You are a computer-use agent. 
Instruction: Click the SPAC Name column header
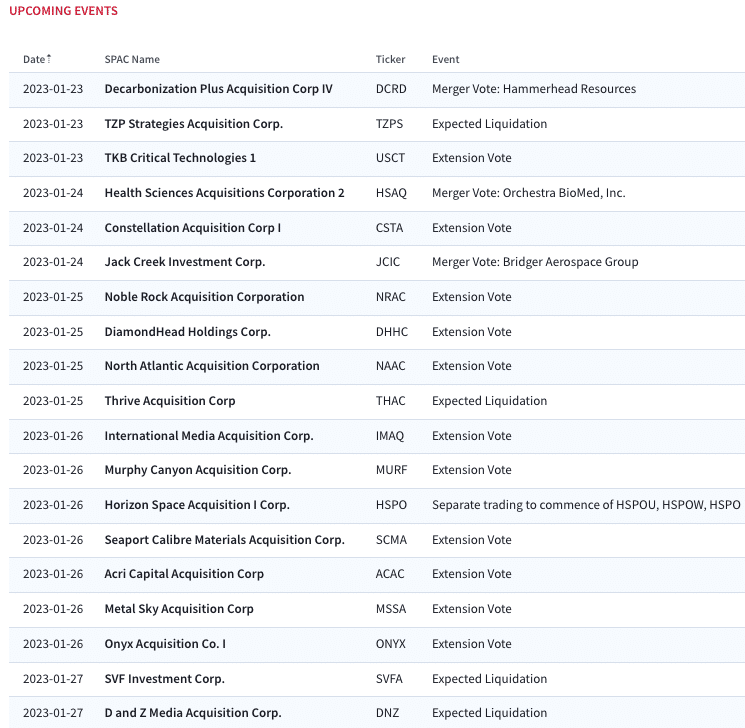[x=132, y=59]
